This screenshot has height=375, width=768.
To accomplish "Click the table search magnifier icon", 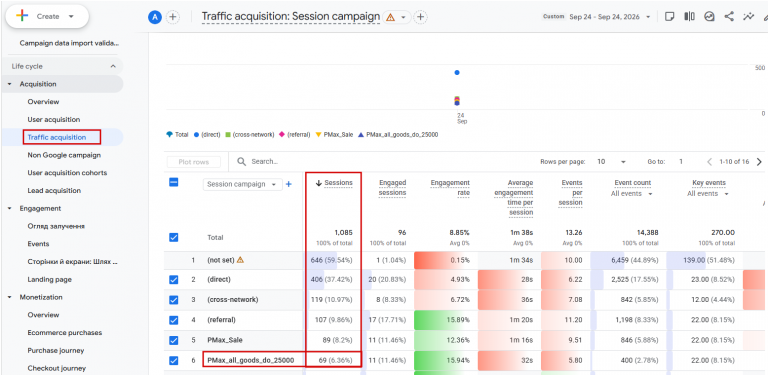I will [x=241, y=162].
